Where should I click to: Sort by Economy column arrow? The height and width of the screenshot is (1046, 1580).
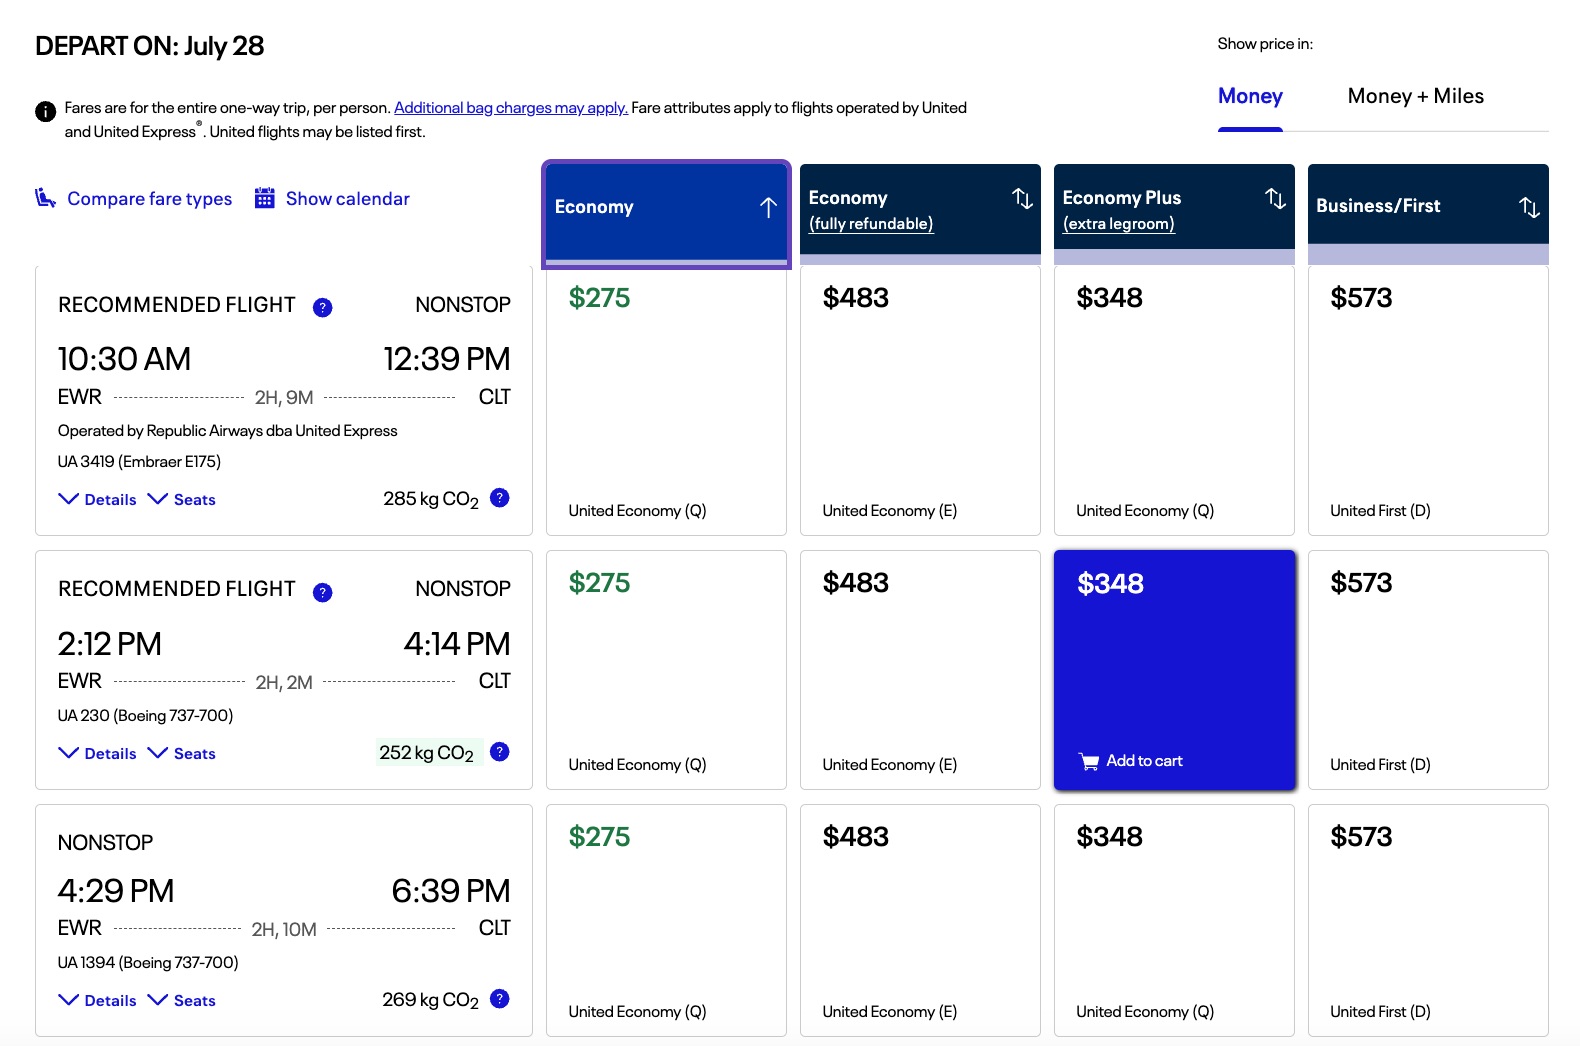click(768, 207)
